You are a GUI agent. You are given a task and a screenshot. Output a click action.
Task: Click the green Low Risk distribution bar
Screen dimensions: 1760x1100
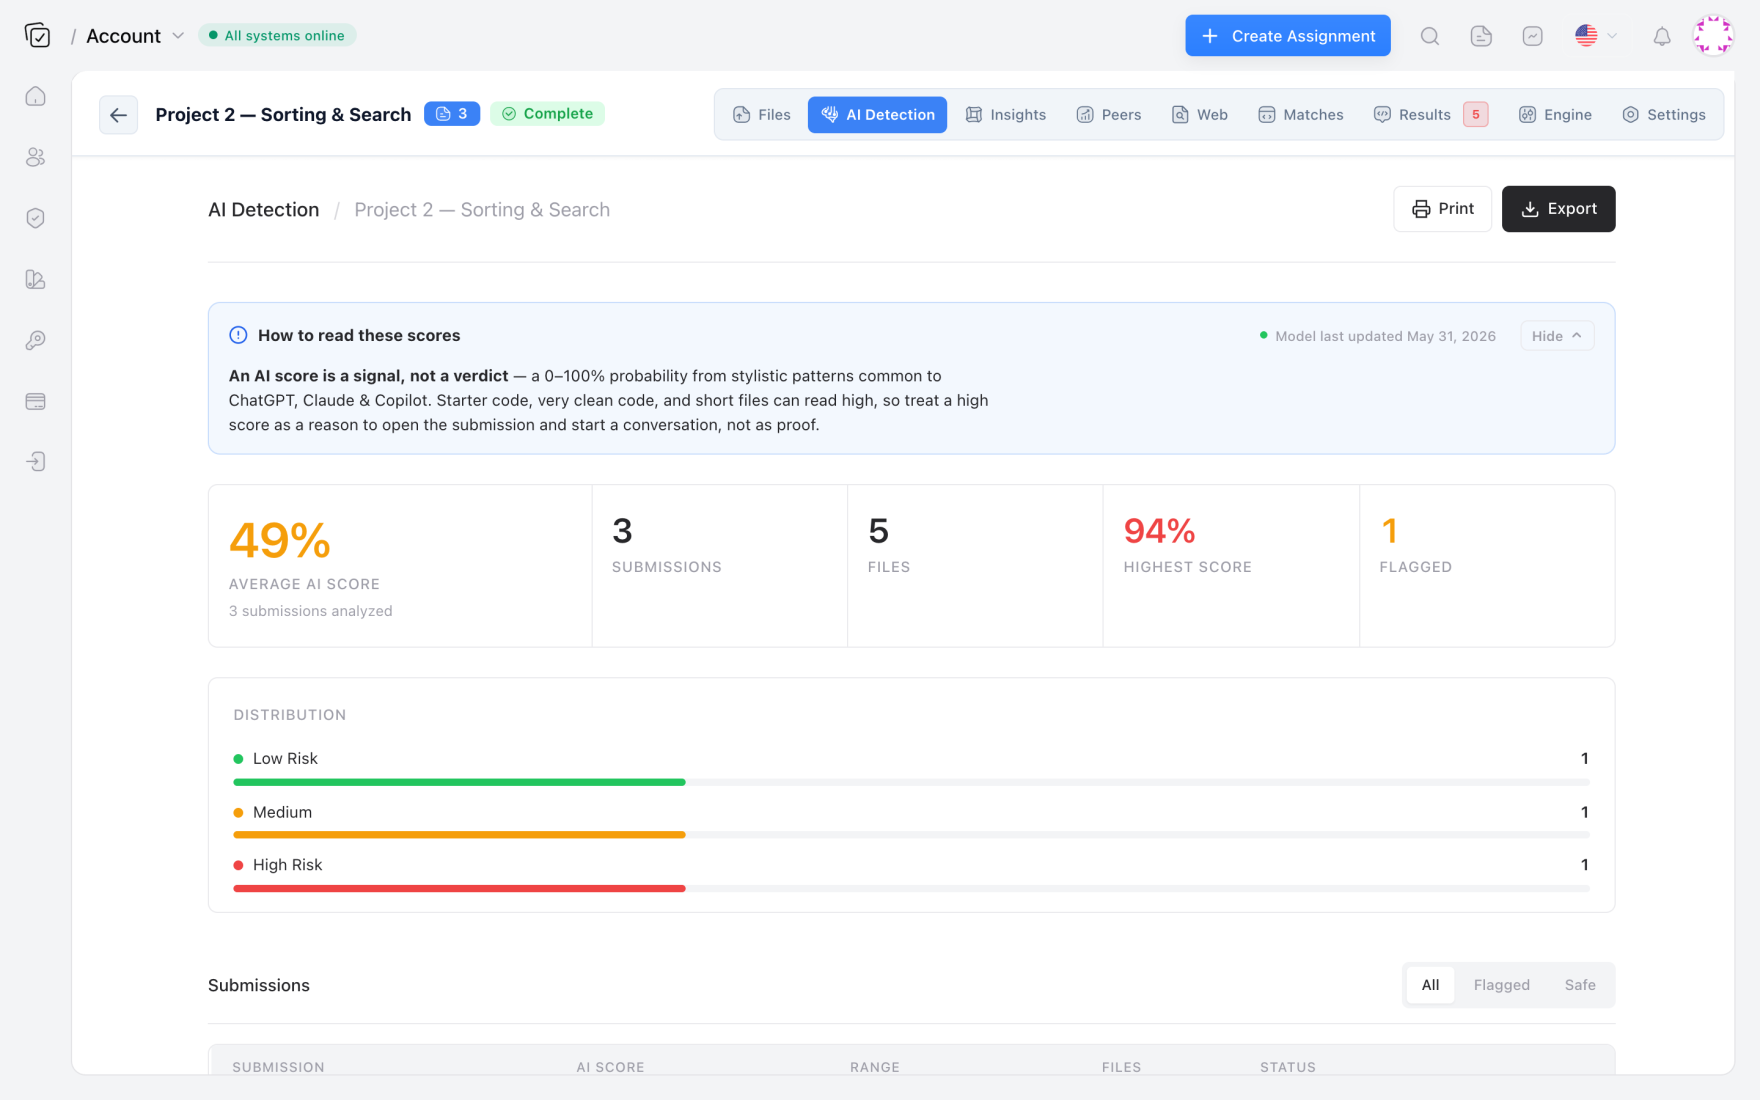tap(459, 782)
